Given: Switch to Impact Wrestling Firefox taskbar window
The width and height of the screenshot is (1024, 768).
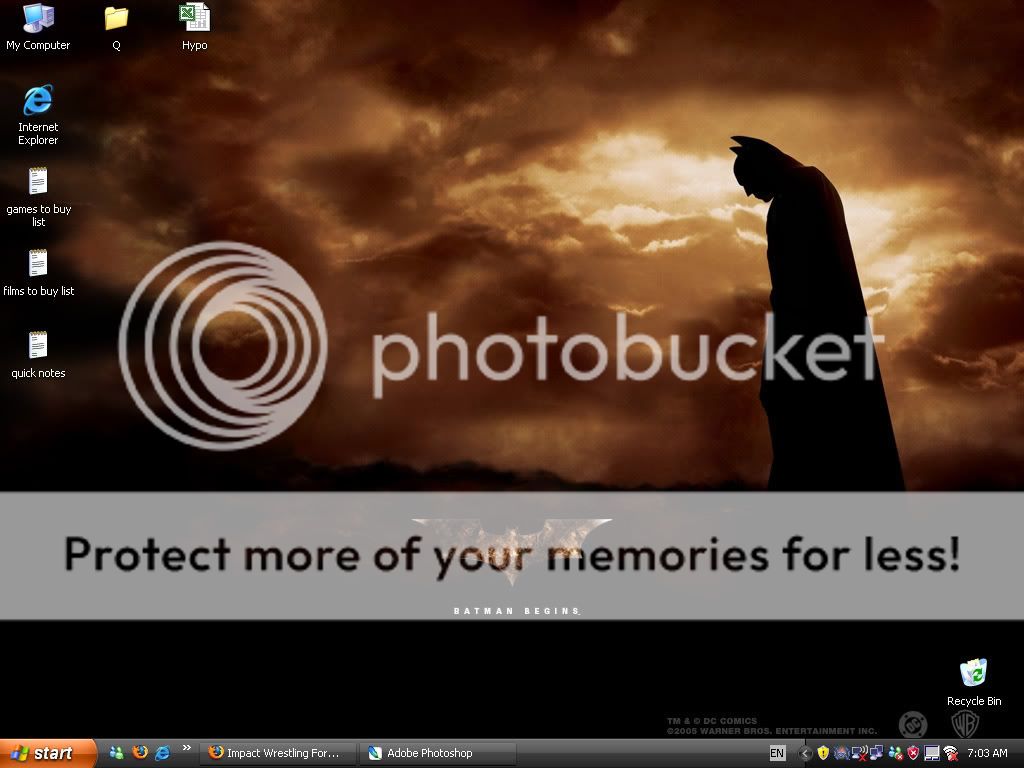Looking at the screenshot, I should tap(278, 753).
